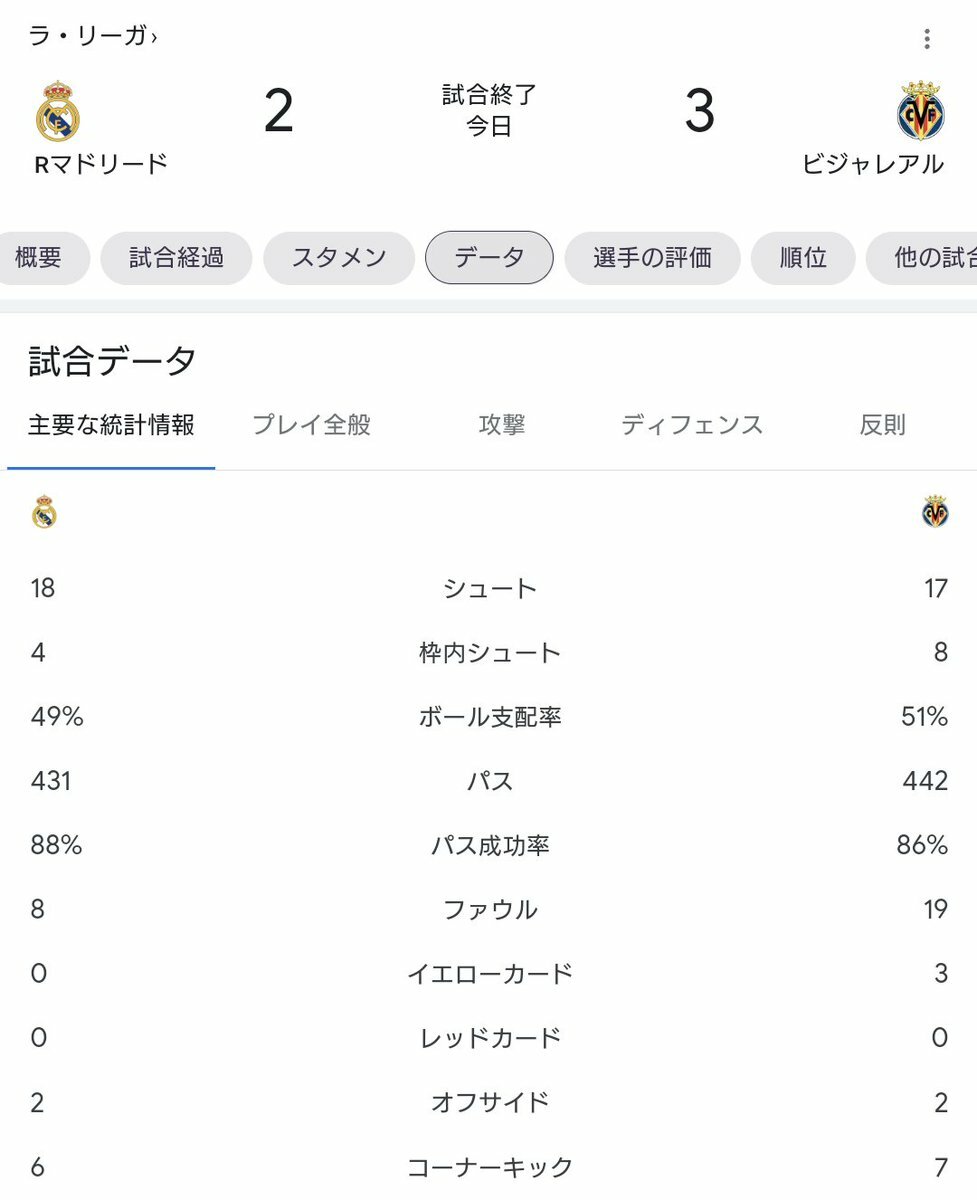Select the データ chip

click(x=489, y=258)
